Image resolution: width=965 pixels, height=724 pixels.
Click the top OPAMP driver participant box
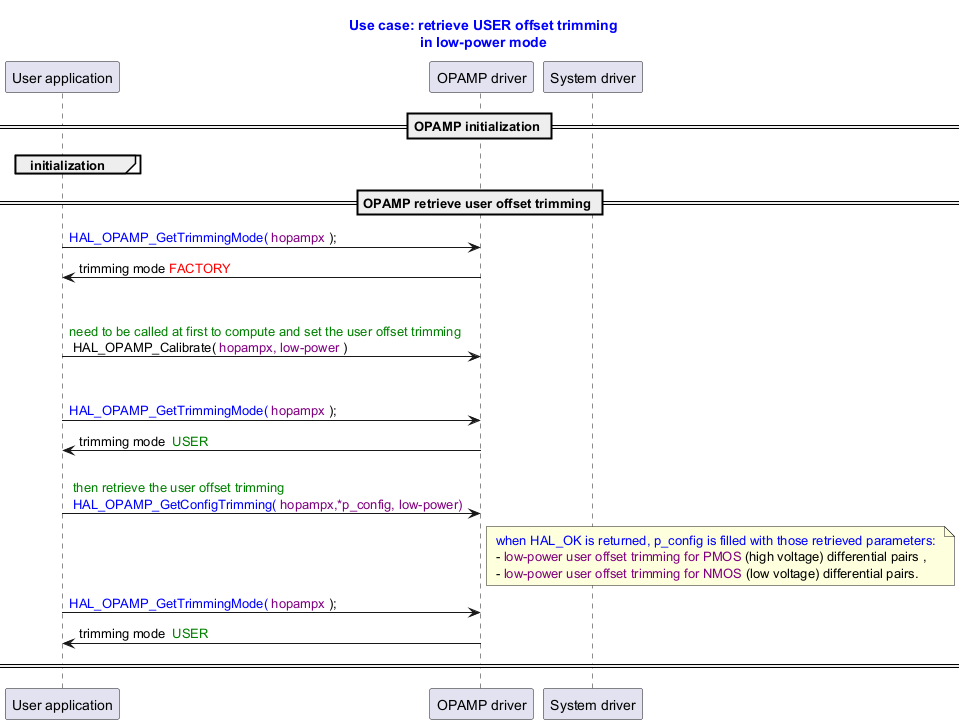[x=479, y=78]
